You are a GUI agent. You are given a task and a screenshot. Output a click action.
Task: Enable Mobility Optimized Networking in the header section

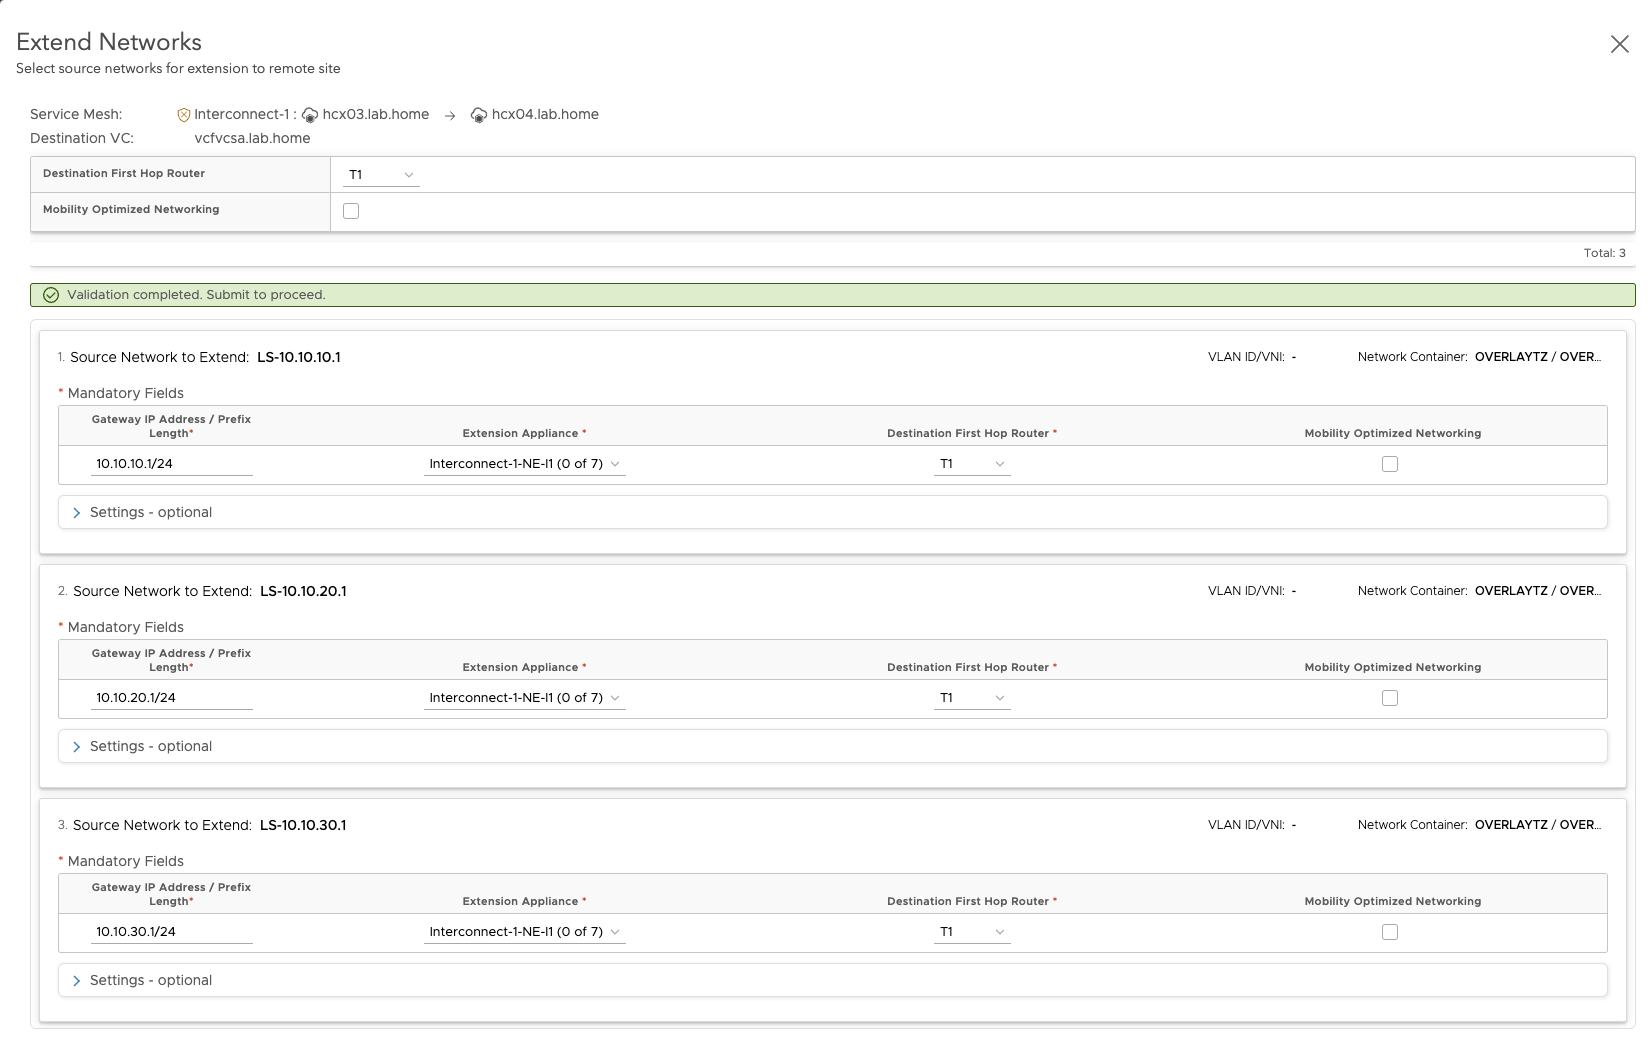point(350,210)
